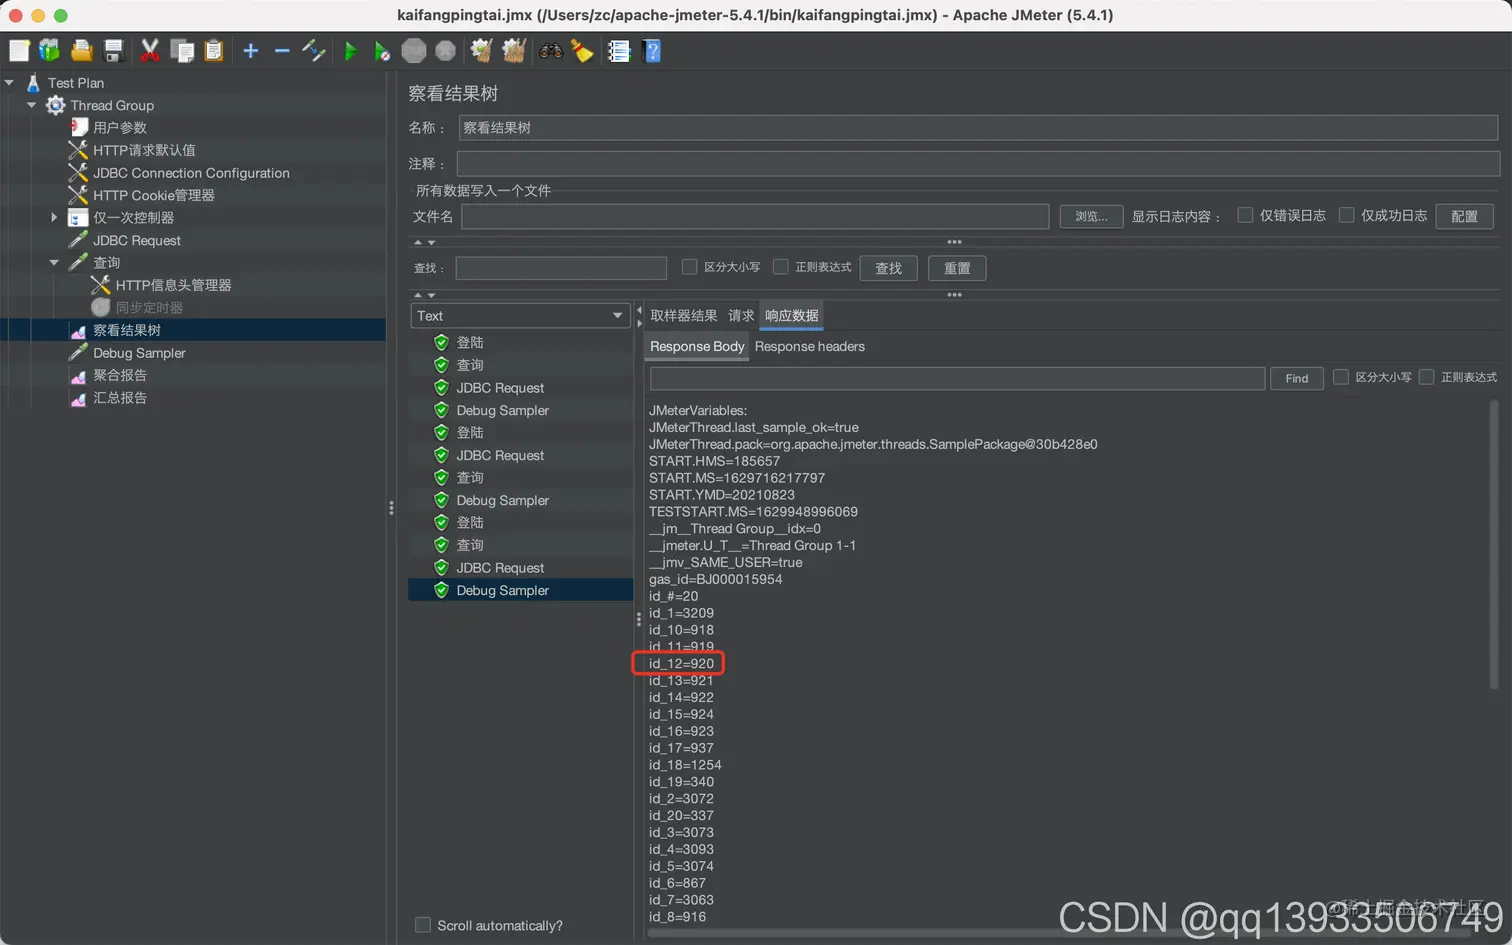Viewport: 1512px width, 945px height.
Task: Select the 聚合报告 listener in the tree
Action: tap(119, 375)
